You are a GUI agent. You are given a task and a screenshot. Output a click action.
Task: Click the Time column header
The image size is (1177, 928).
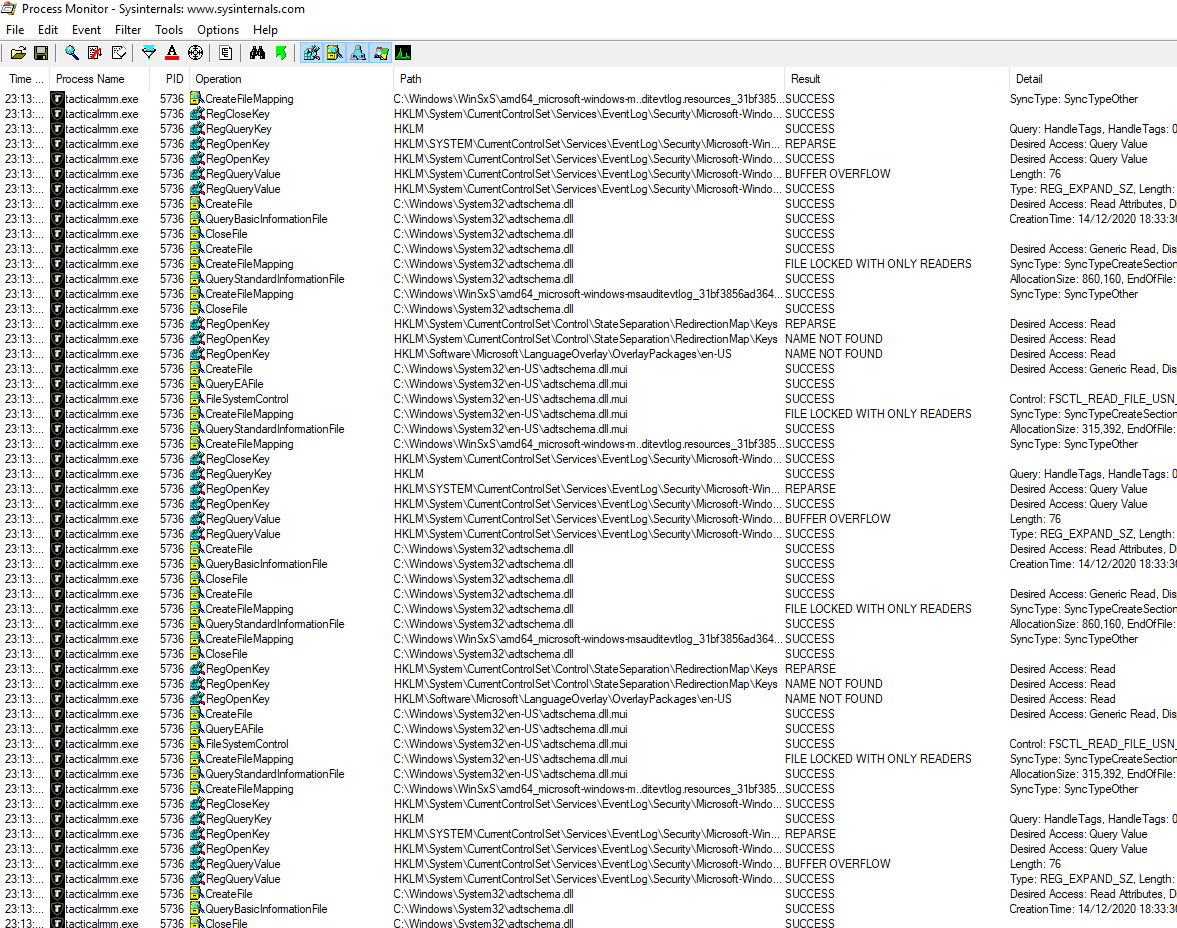(26, 79)
